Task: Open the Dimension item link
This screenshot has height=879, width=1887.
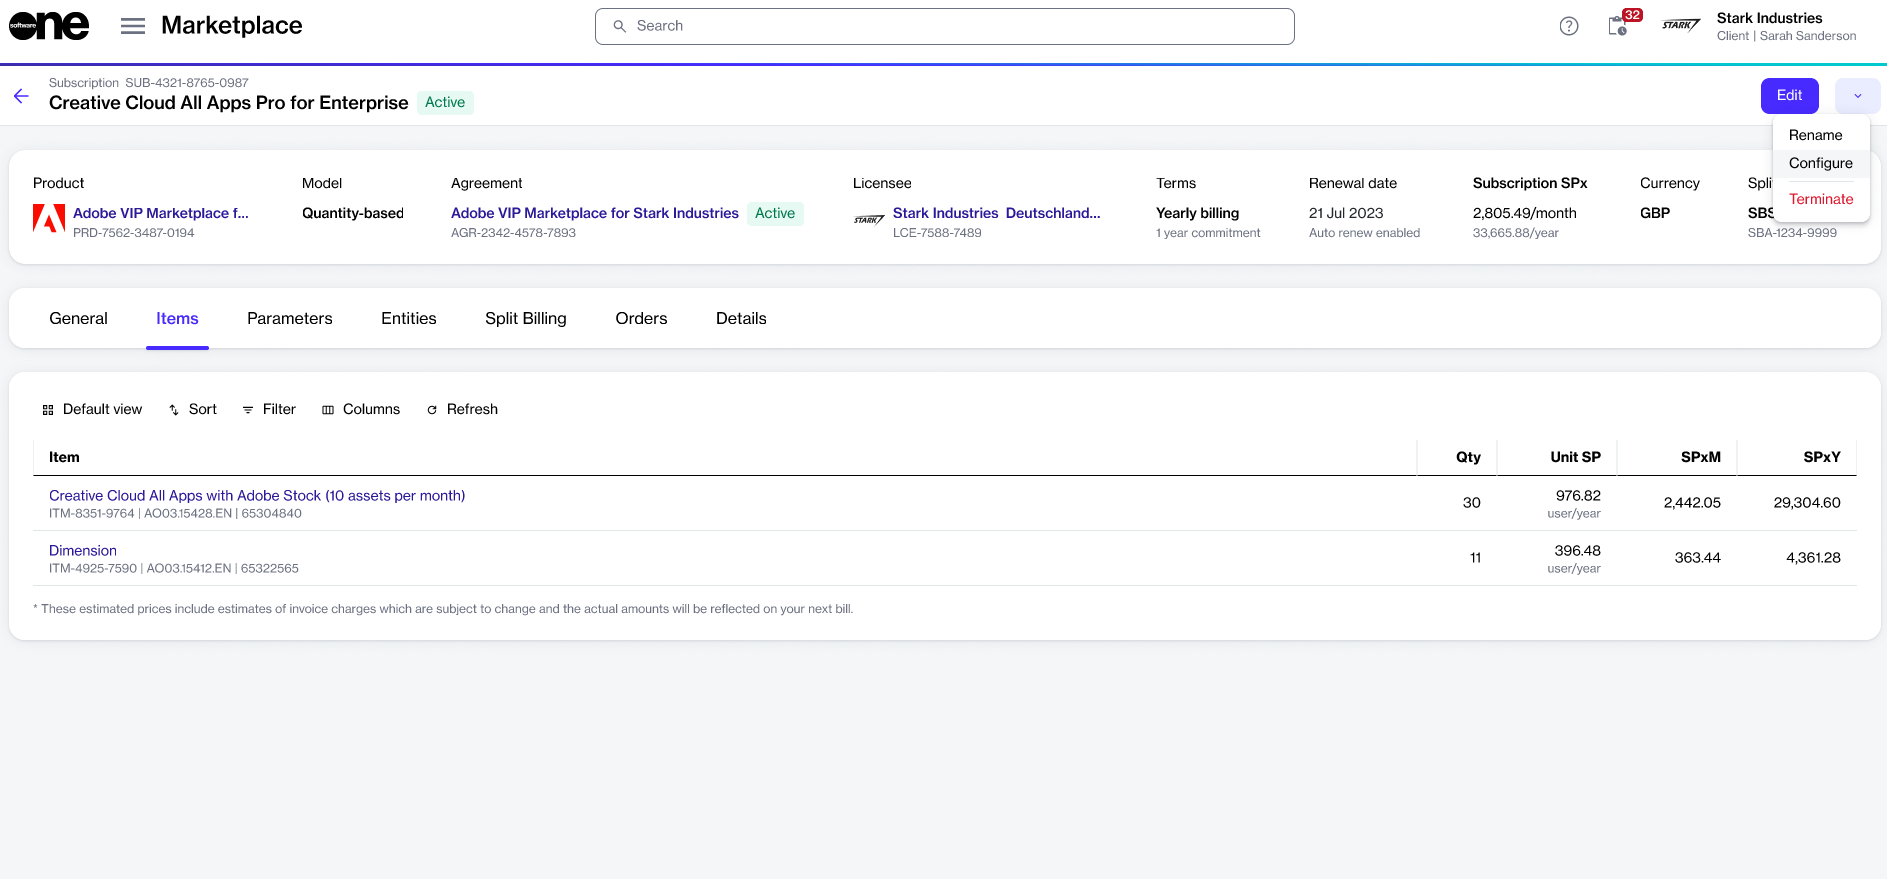Action: point(83,550)
